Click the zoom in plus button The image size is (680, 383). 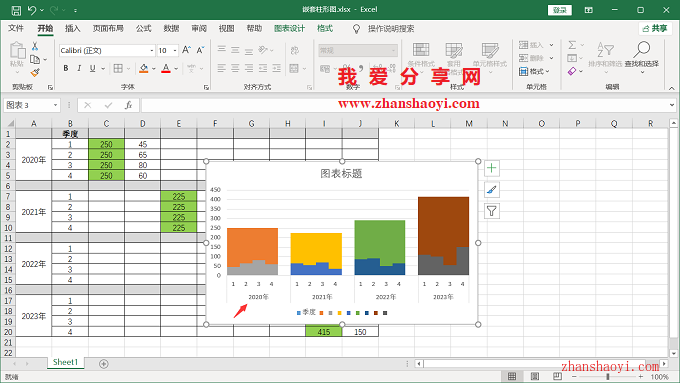pos(641,376)
